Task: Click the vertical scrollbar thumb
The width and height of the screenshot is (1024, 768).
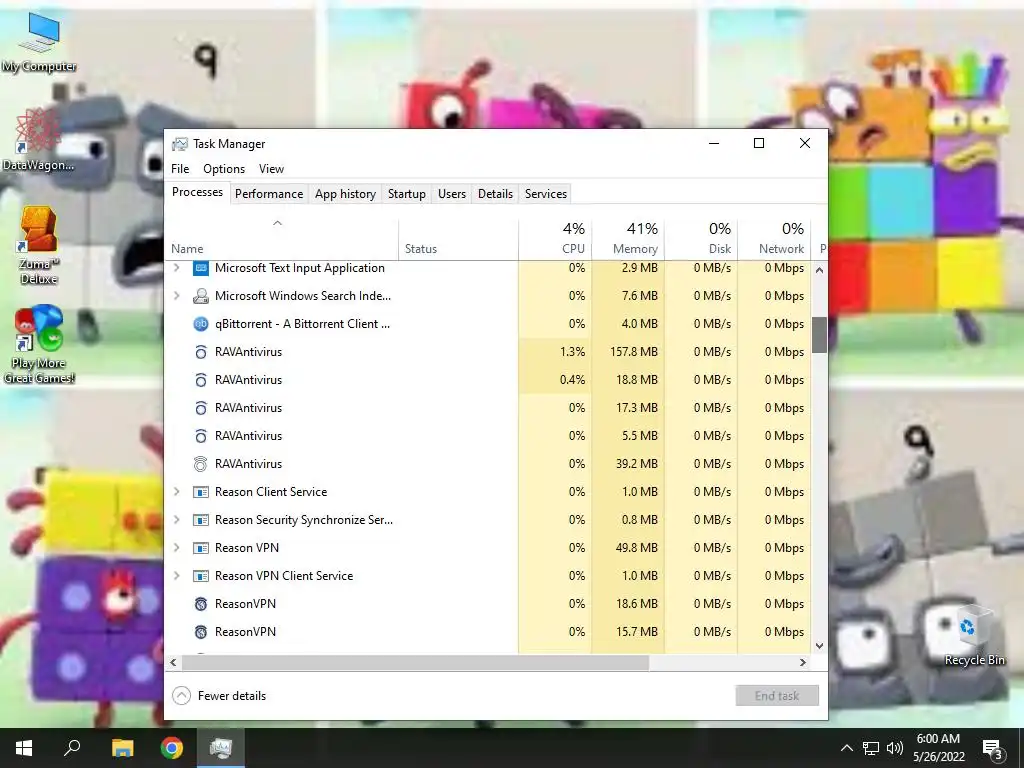Action: (820, 335)
